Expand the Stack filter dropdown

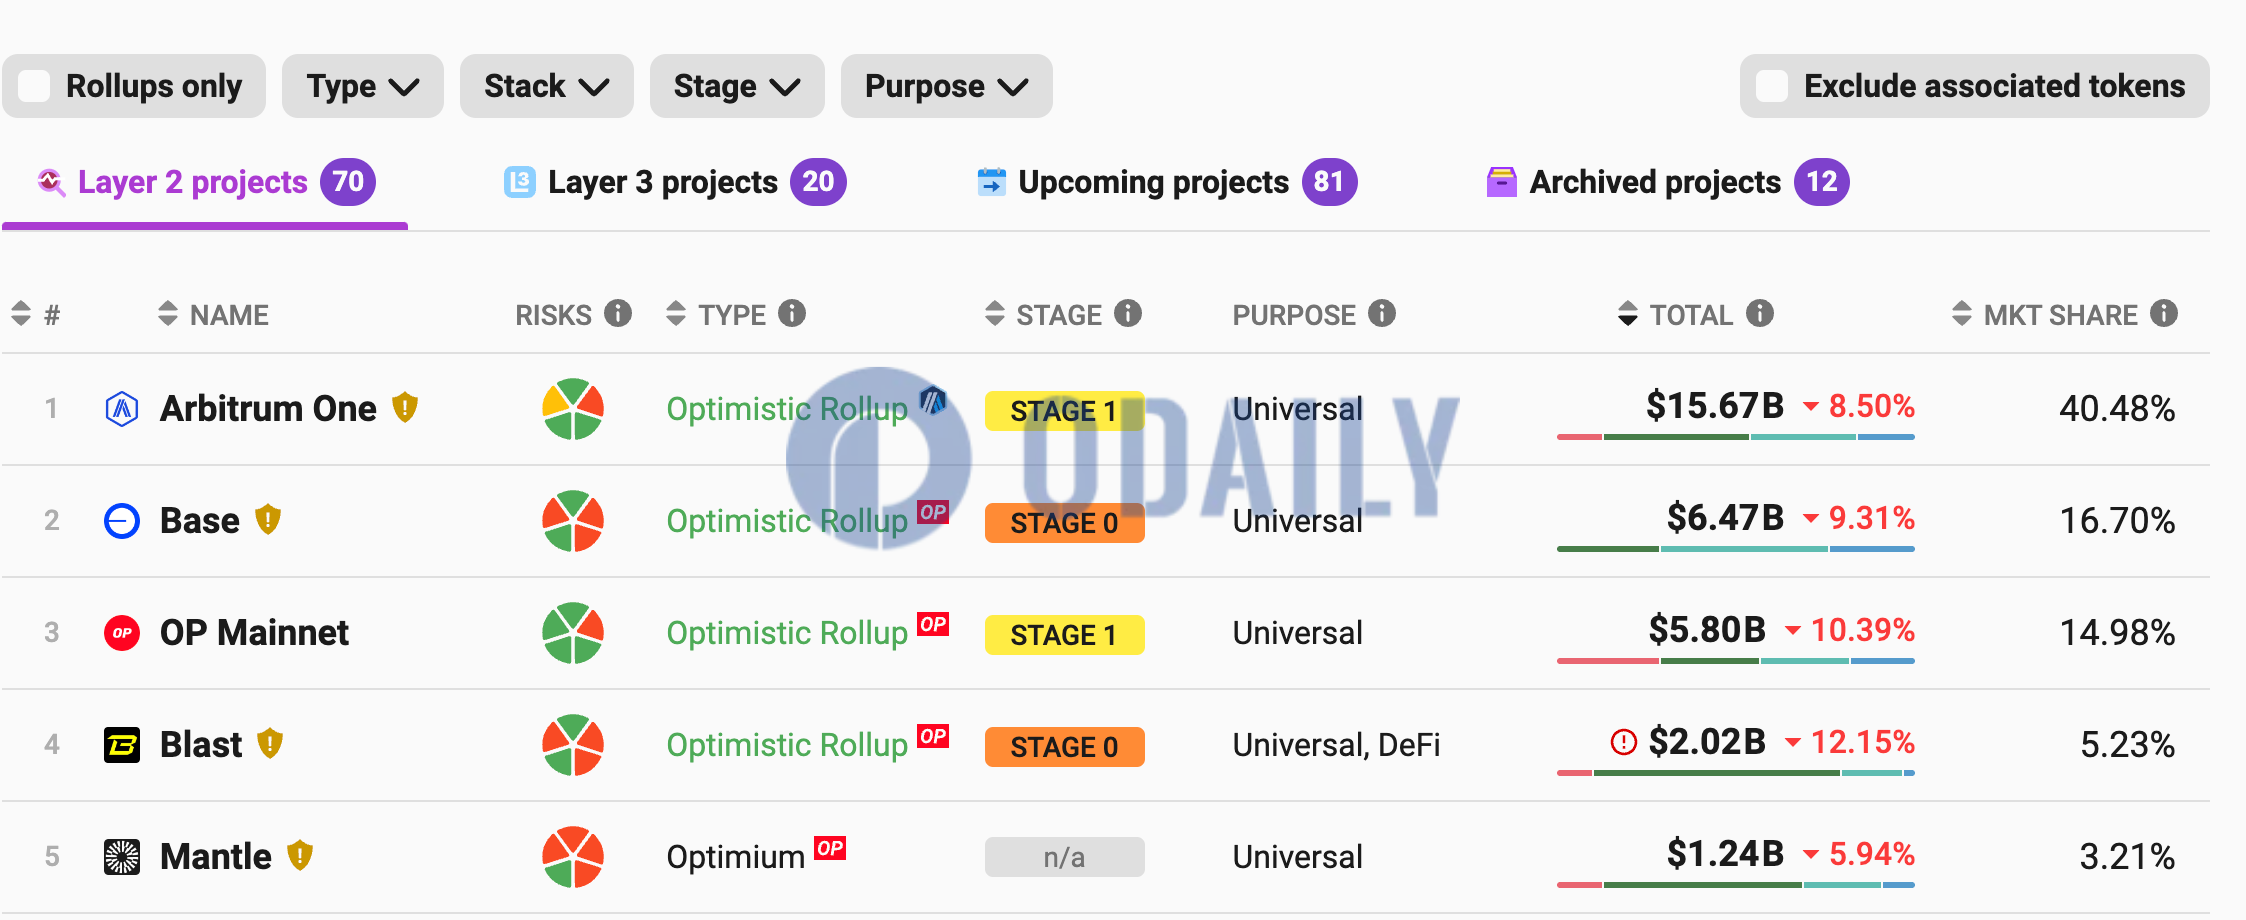tap(547, 86)
